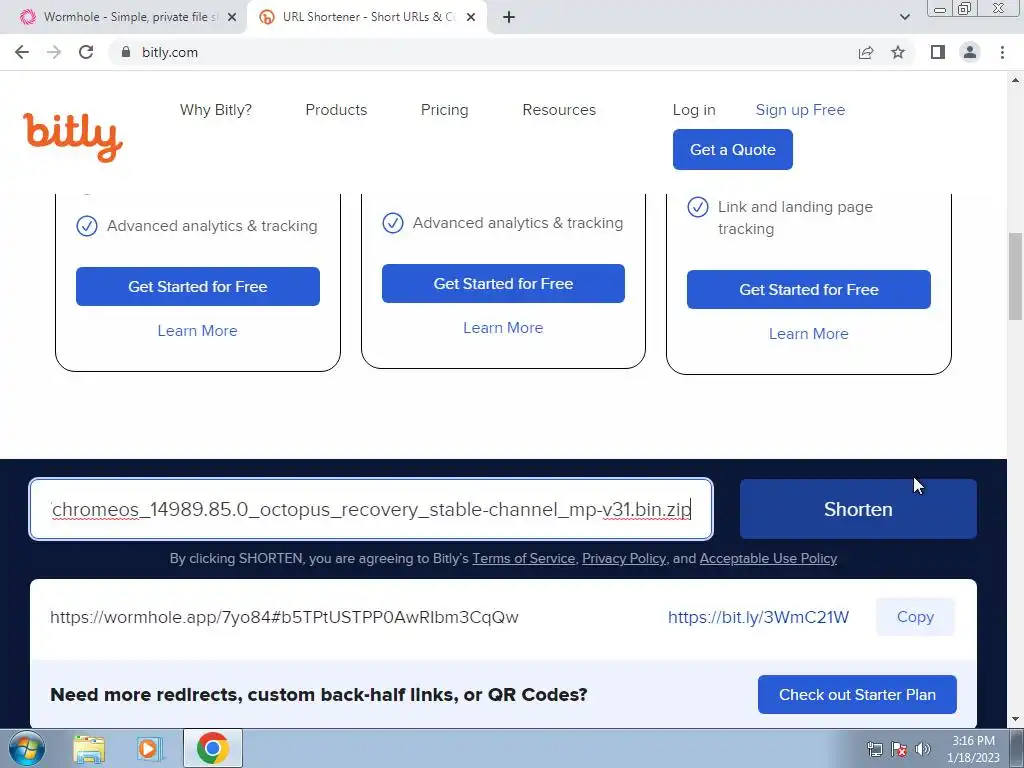1024x768 pixels.
Task: Open the Chrome side panel icon
Action: (938, 52)
